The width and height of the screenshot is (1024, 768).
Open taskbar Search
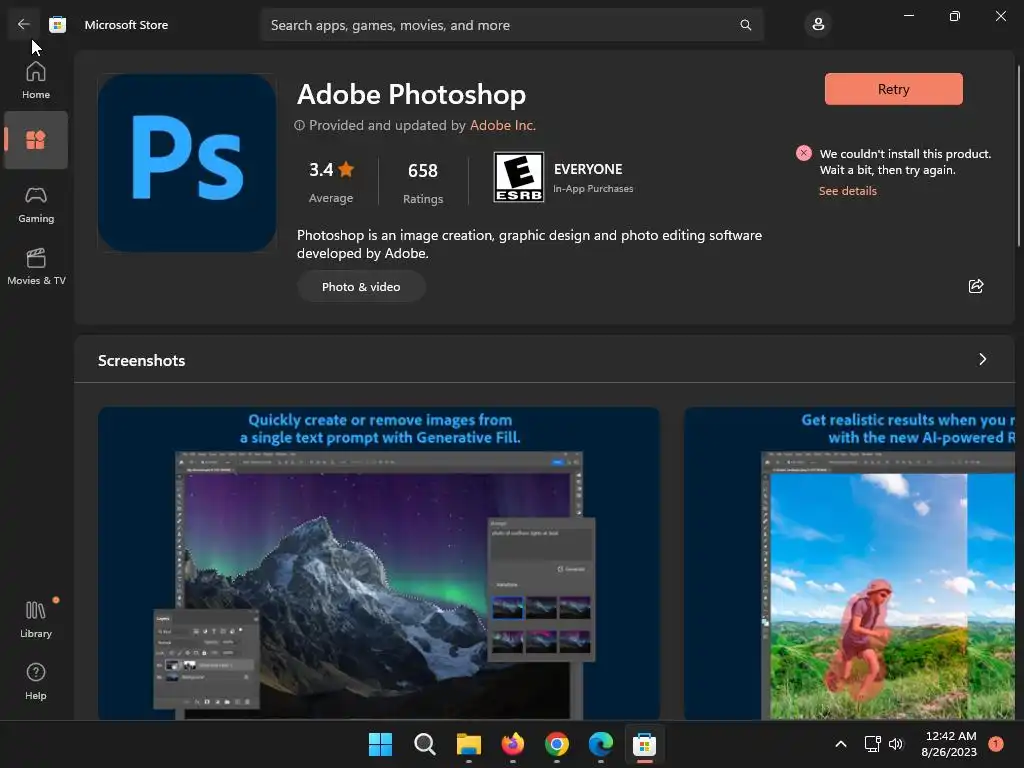(424, 744)
